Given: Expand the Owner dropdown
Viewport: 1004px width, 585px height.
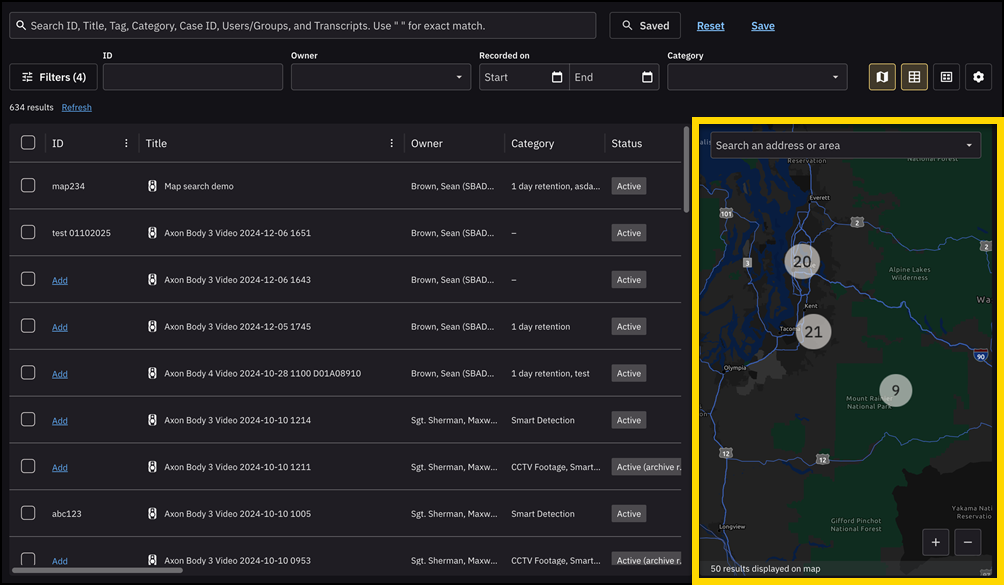Looking at the screenshot, I should click(459, 77).
